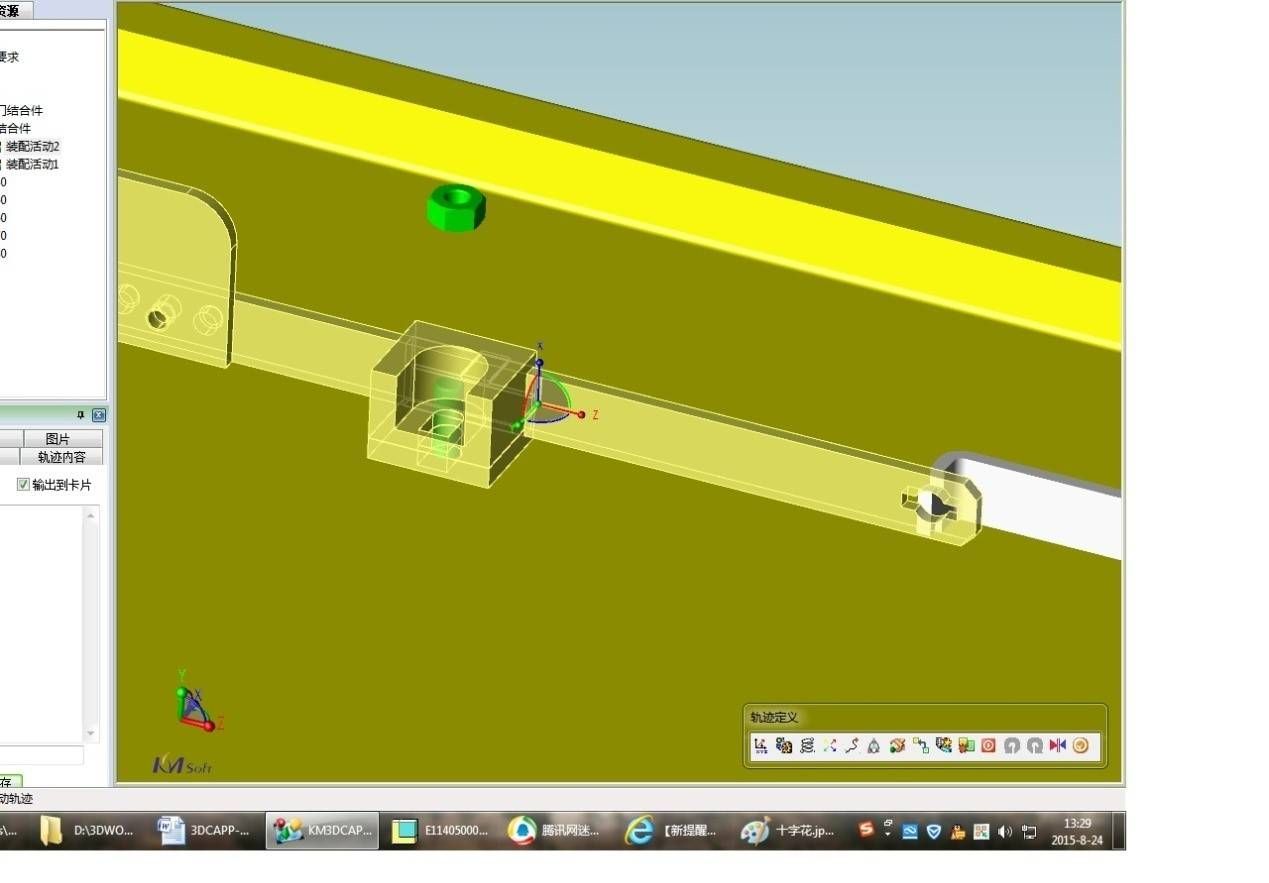Click the connected squares path icon
The image size is (1269, 883).
point(920,745)
